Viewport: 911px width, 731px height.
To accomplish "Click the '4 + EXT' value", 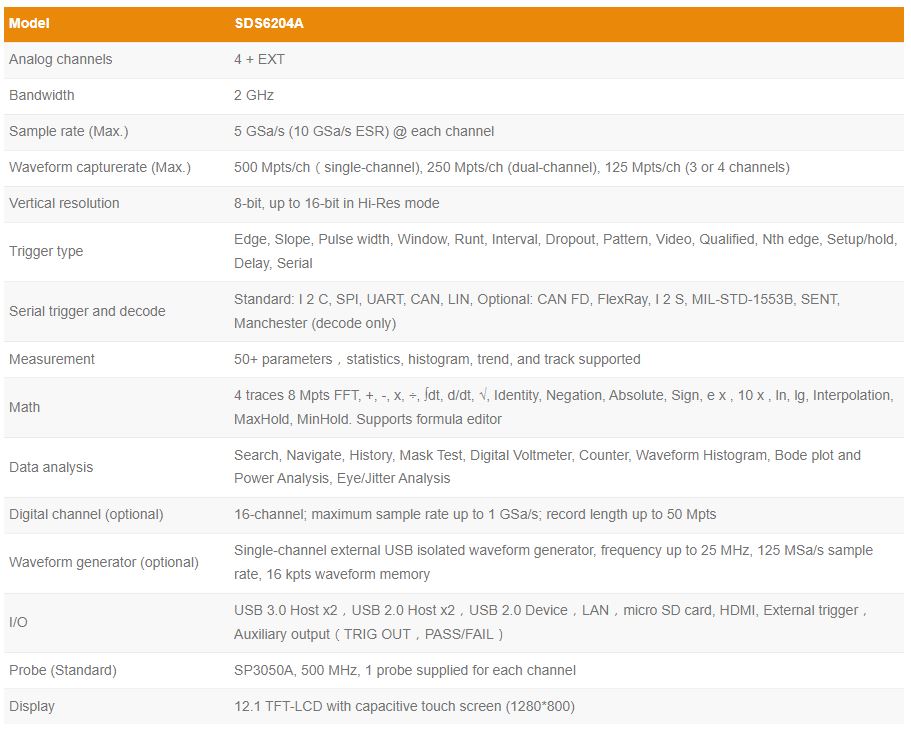I will click(259, 59).
